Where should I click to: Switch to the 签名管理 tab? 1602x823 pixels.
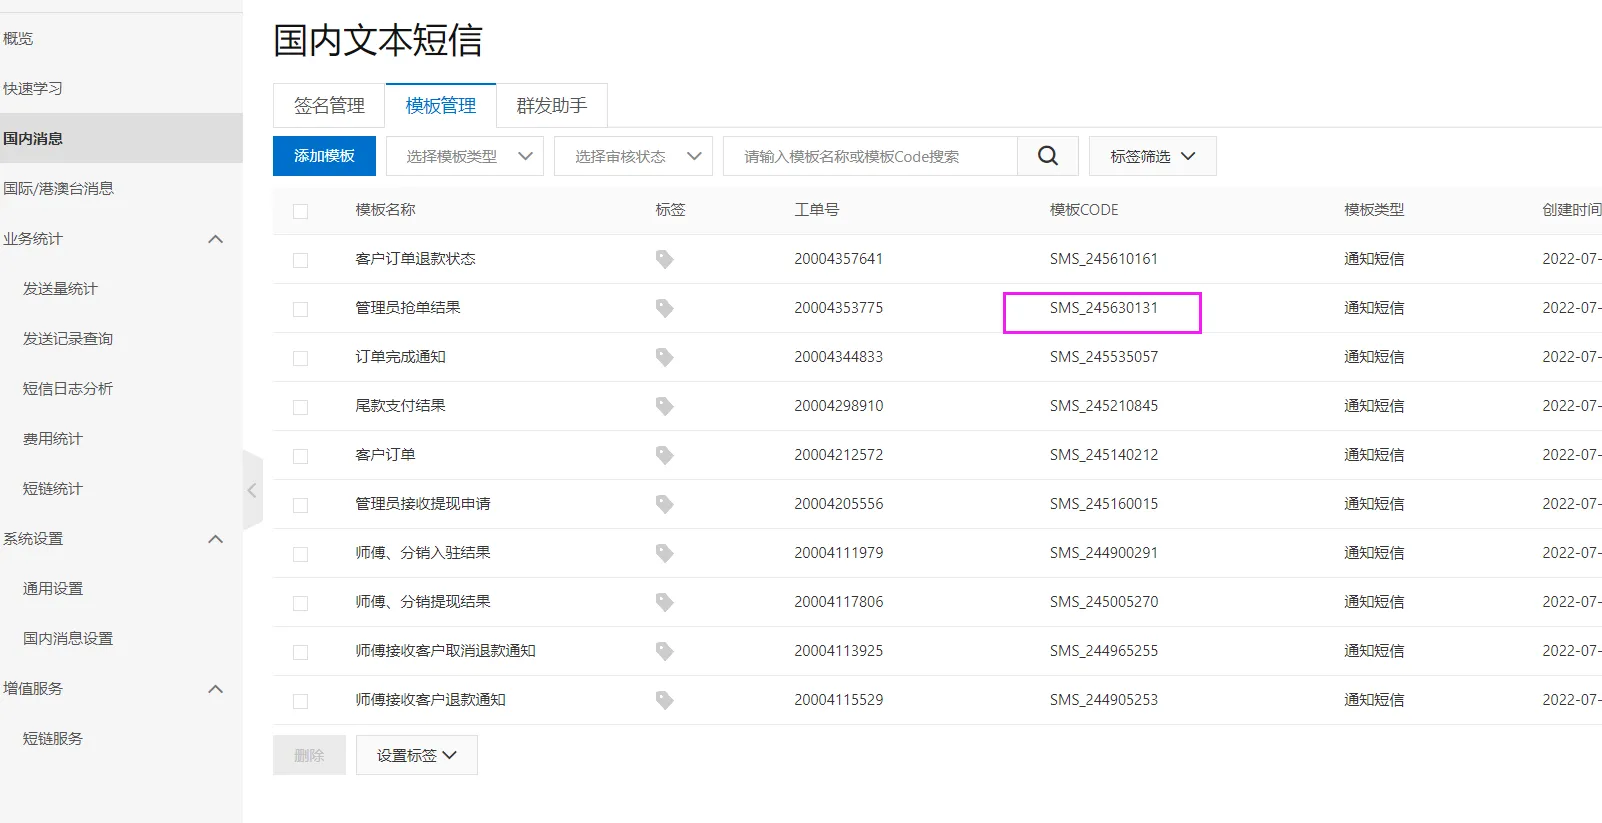329,105
